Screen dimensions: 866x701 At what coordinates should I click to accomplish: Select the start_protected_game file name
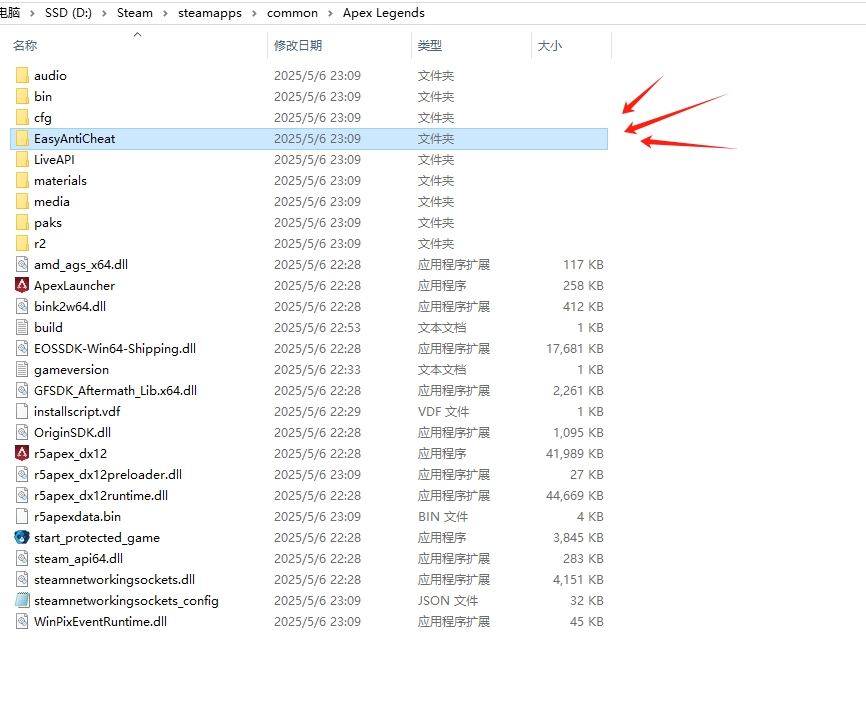pos(97,538)
